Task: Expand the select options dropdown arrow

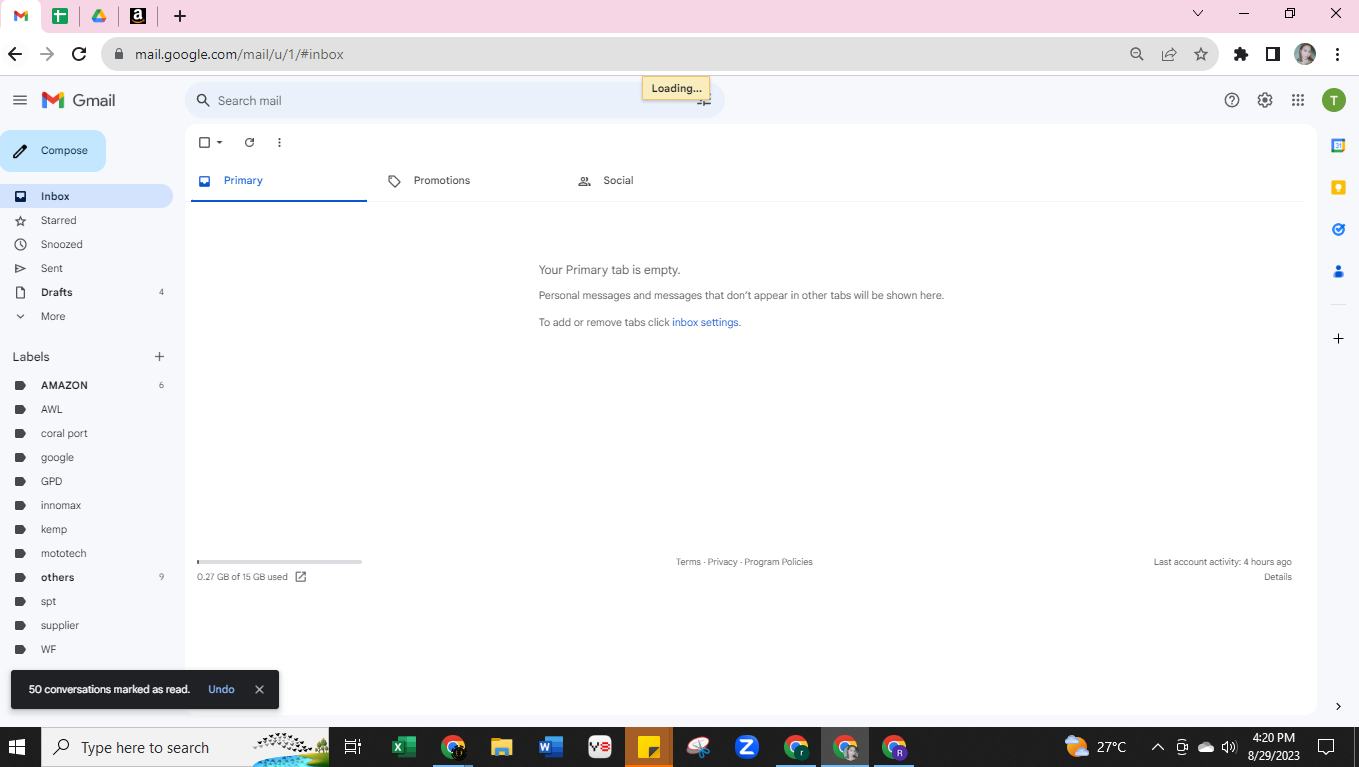Action: point(220,142)
